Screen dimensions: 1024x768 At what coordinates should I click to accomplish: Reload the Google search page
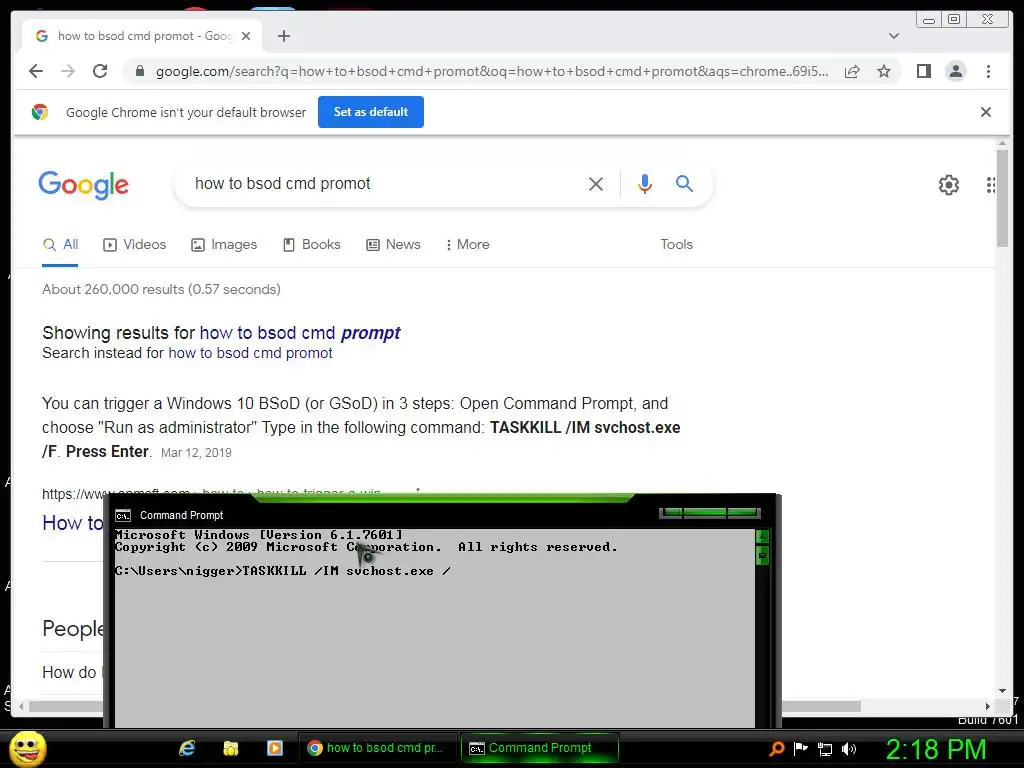pos(100,71)
